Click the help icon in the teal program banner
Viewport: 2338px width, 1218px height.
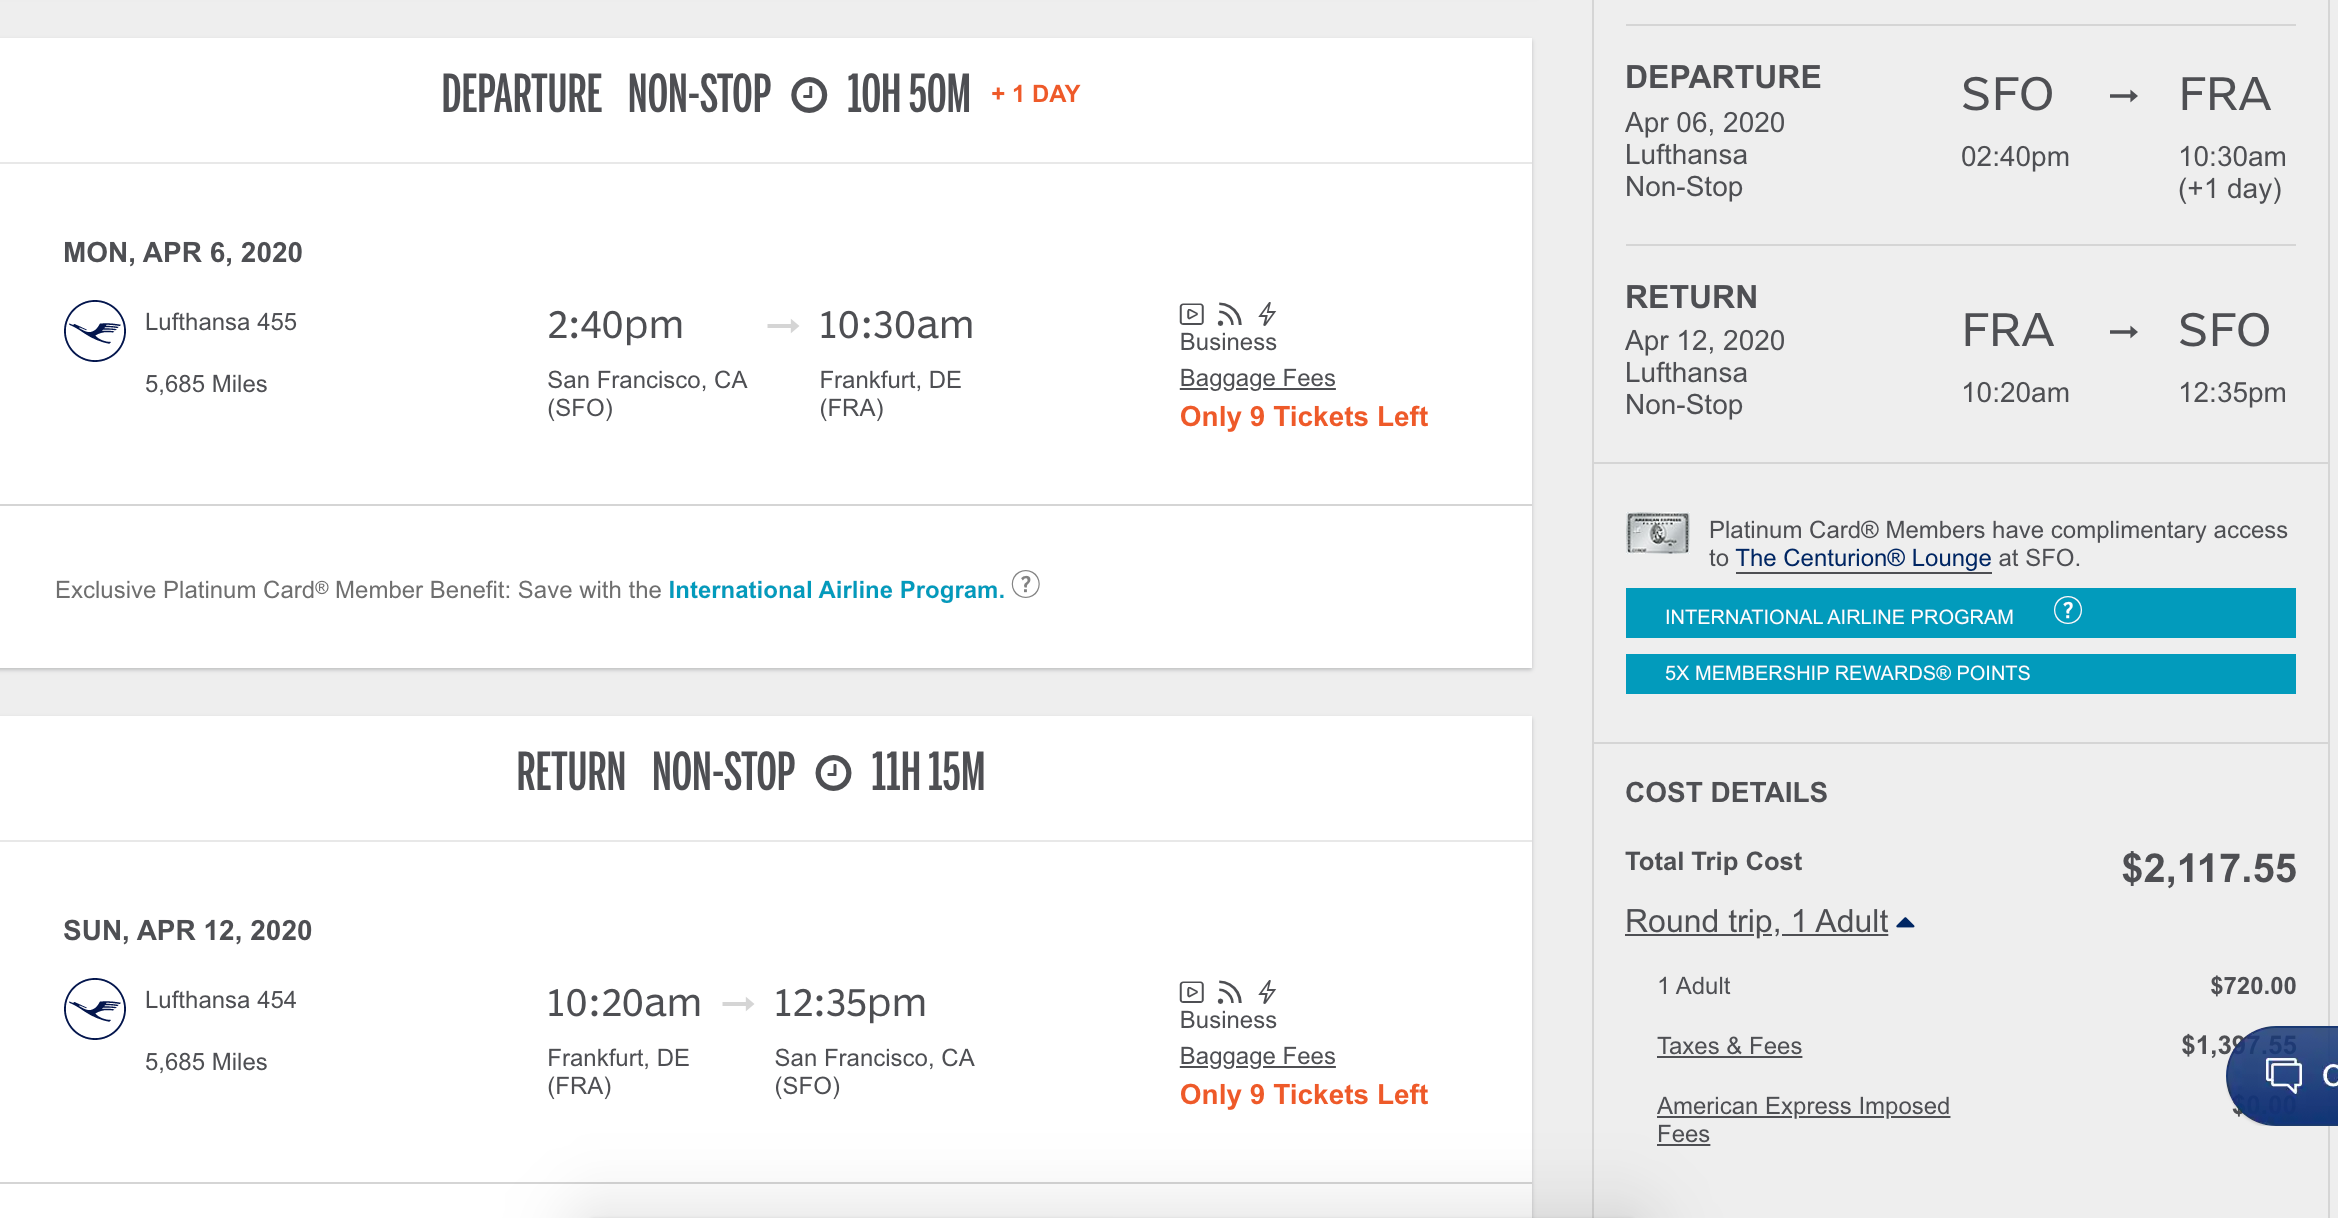(x=2067, y=611)
